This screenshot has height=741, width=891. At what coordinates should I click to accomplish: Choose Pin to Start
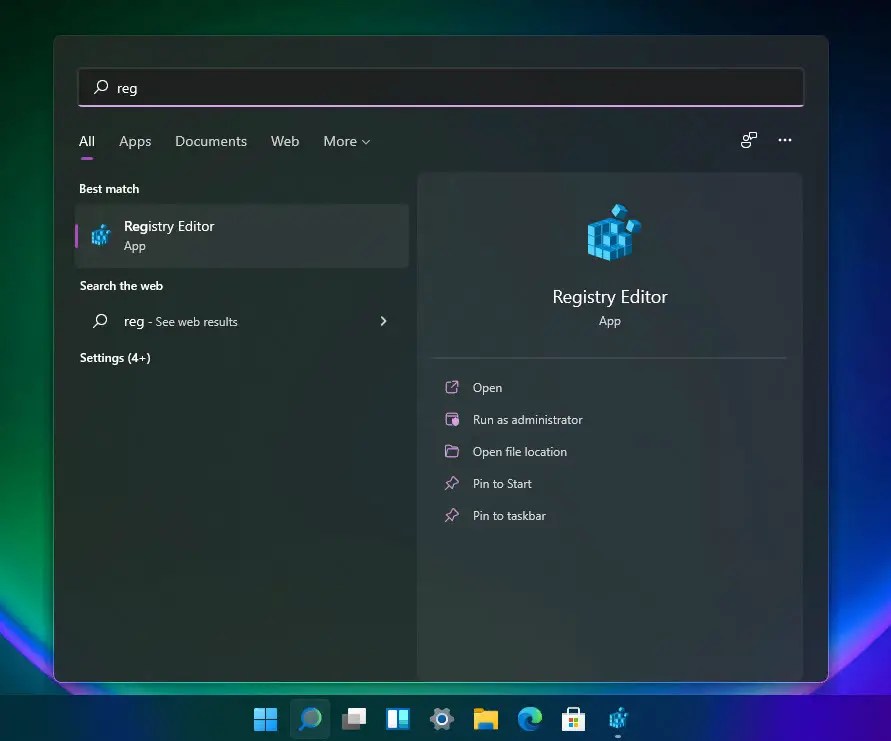(488, 484)
